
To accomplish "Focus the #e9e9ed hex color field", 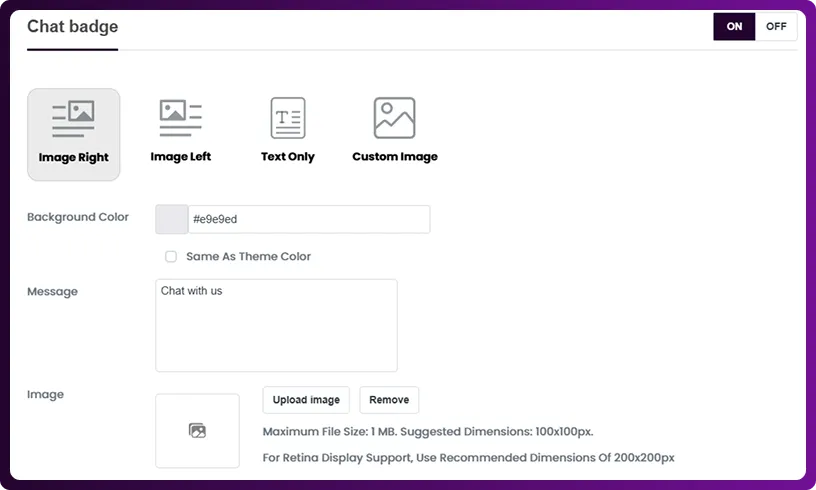I will tap(309, 220).
